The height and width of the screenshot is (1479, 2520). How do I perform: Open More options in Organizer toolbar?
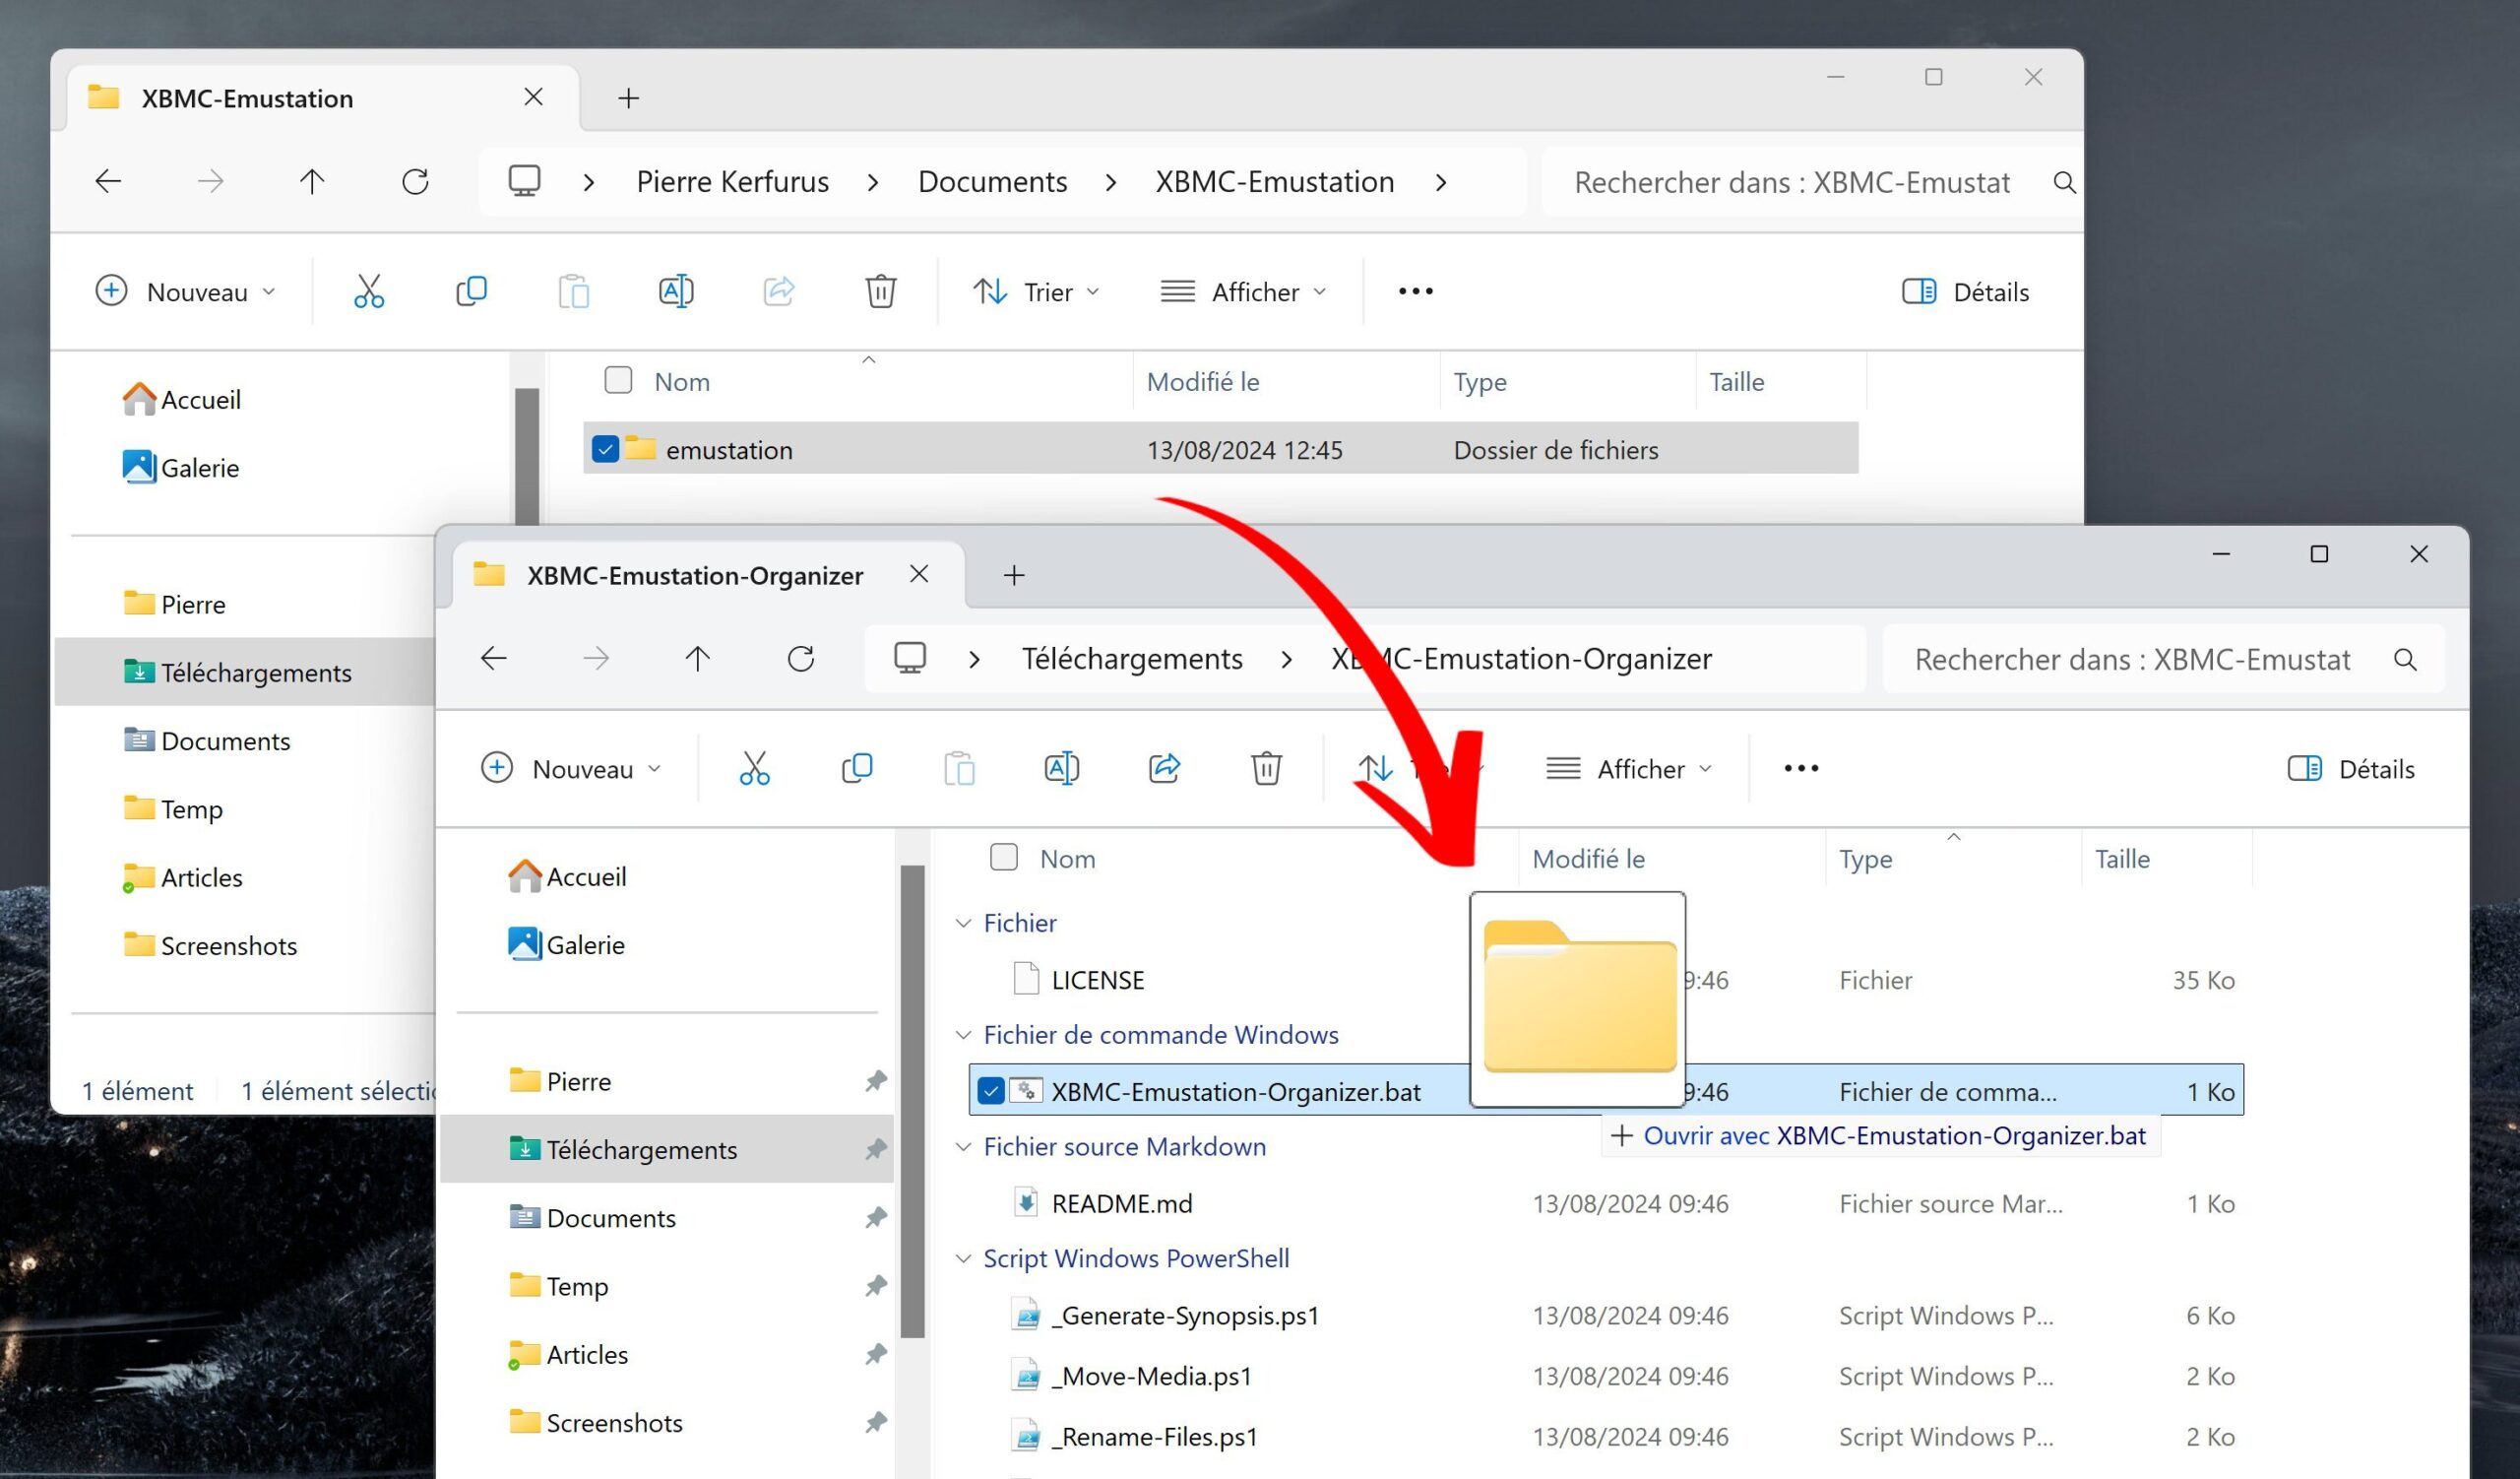click(x=1801, y=768)
